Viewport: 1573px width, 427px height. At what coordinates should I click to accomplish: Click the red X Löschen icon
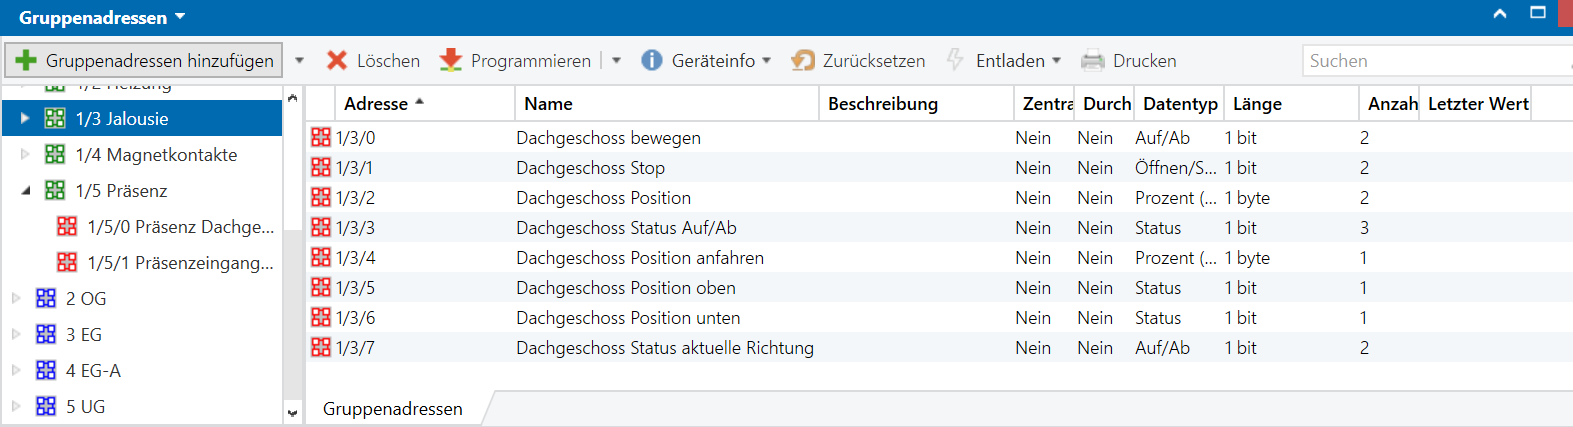tap(337, 60)
